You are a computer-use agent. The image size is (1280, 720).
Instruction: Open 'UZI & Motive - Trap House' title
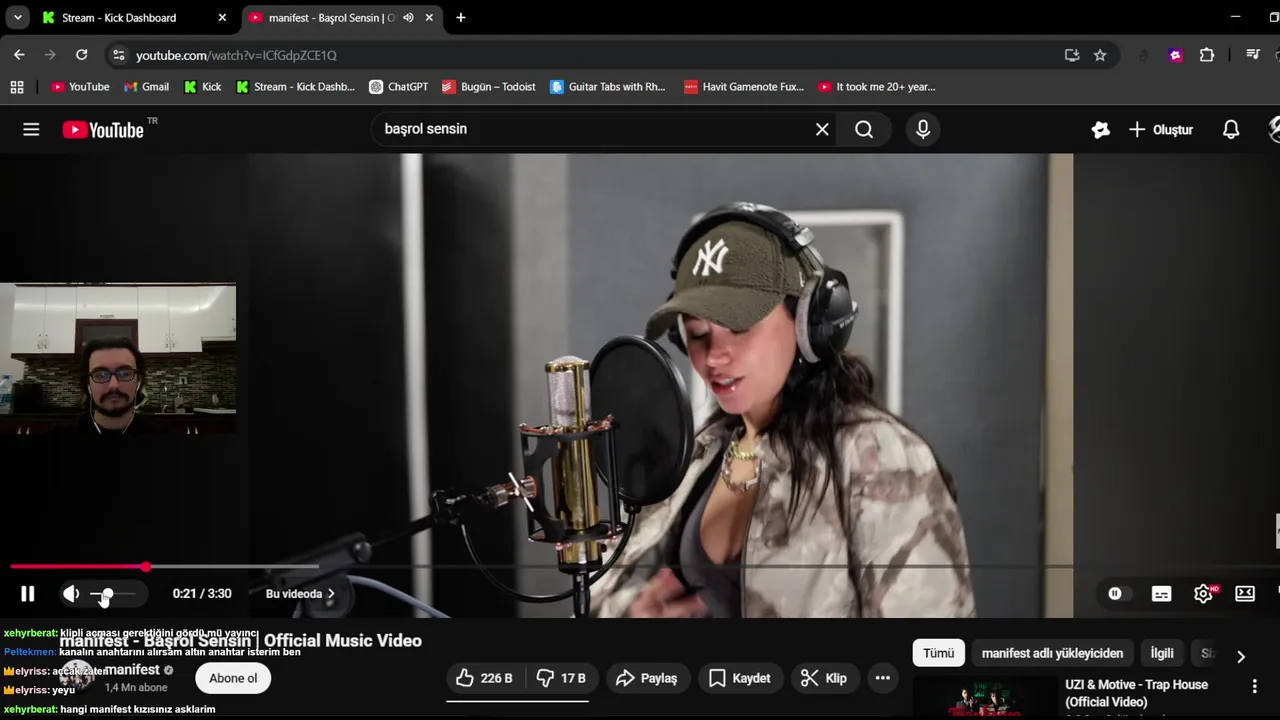coord(1136,693)
